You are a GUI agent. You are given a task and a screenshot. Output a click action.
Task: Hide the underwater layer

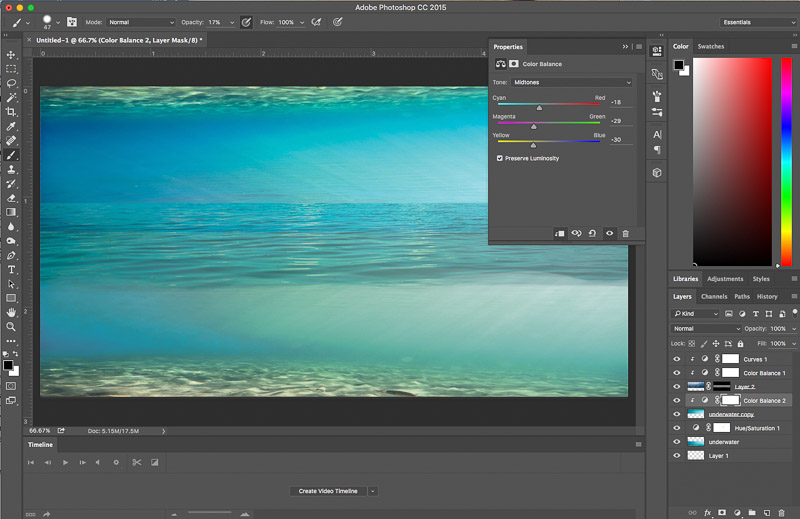coord(677,441)
